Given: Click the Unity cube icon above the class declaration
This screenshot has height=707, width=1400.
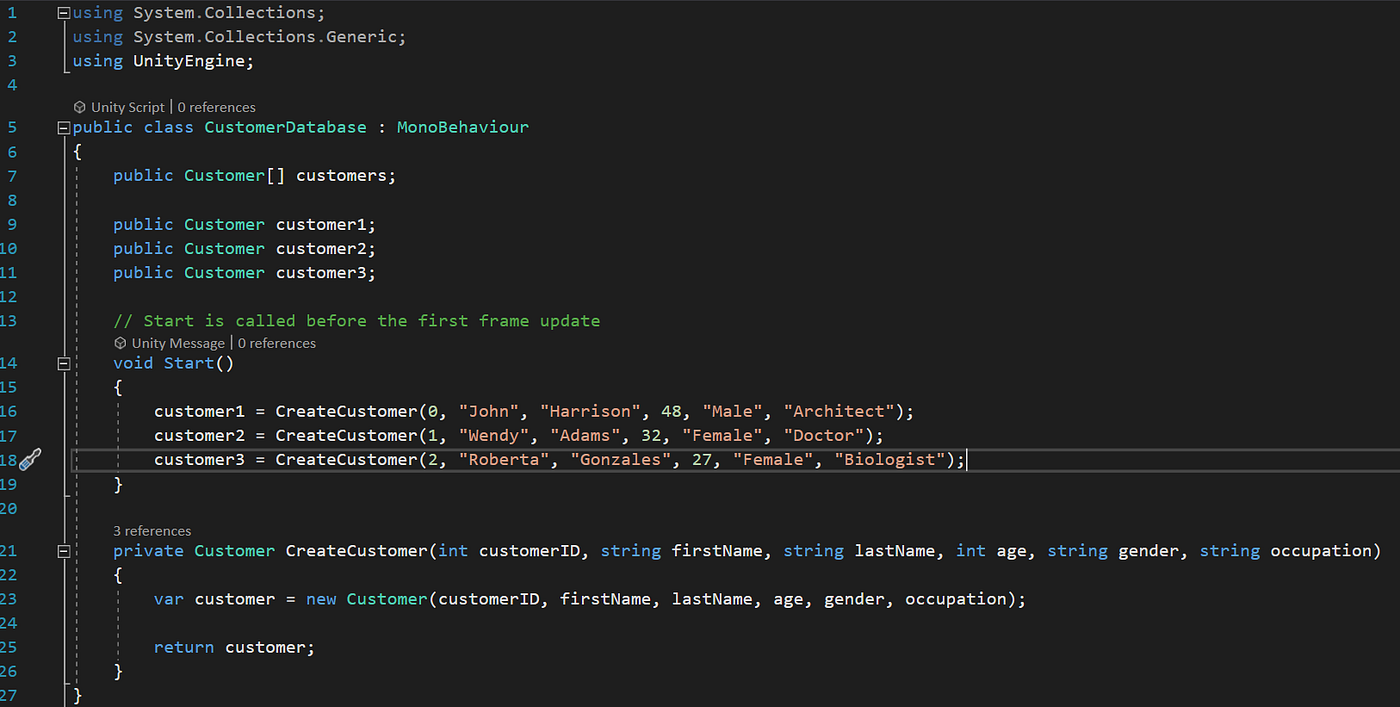Looking at the screenshot, I should pyautogui.click(x=79, y=106).
